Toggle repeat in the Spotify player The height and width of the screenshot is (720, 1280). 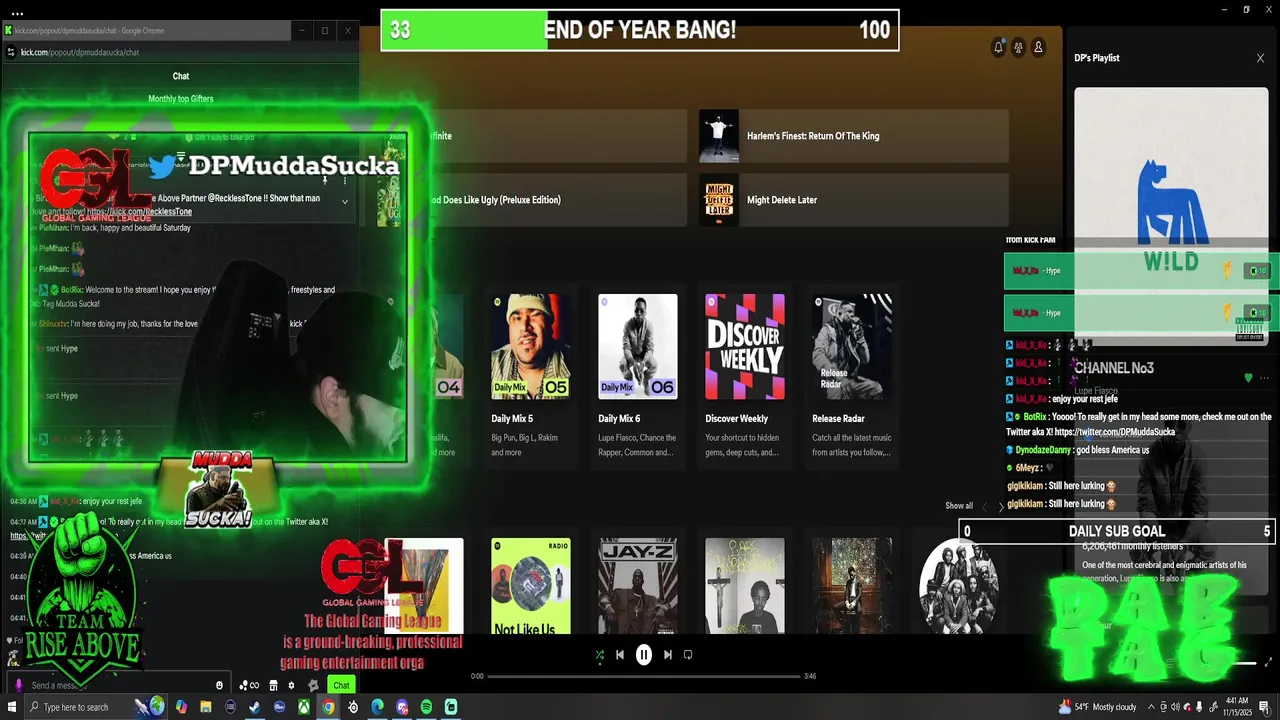click(688, 655)
